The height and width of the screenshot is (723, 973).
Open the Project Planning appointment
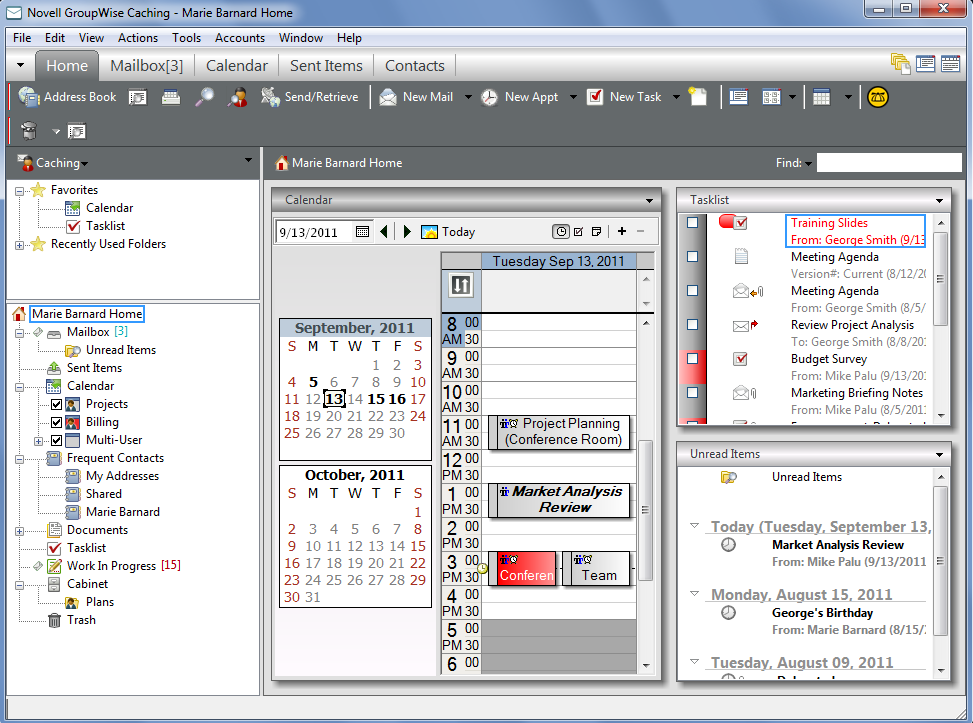coord(562,431)
